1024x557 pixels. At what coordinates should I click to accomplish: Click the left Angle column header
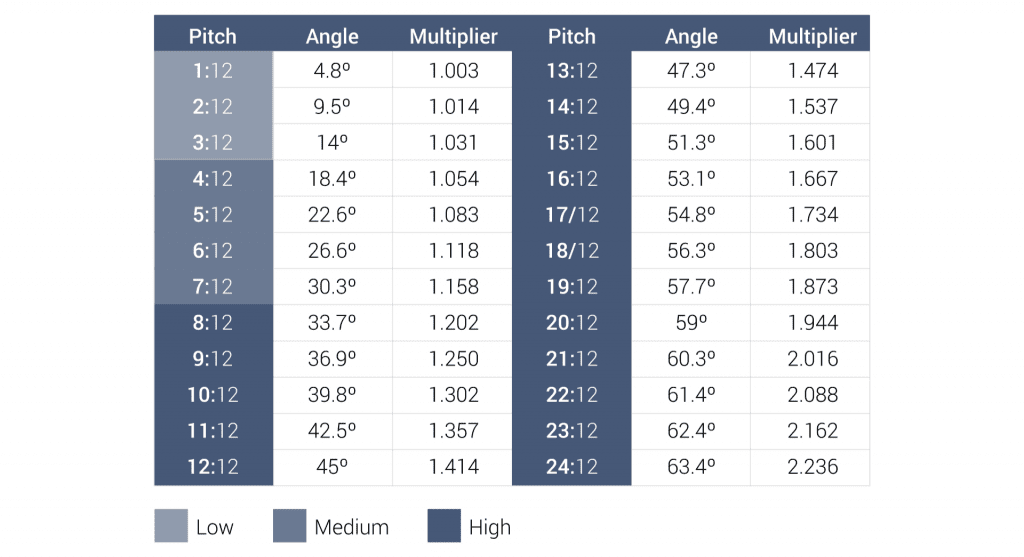tap(332, 37)
